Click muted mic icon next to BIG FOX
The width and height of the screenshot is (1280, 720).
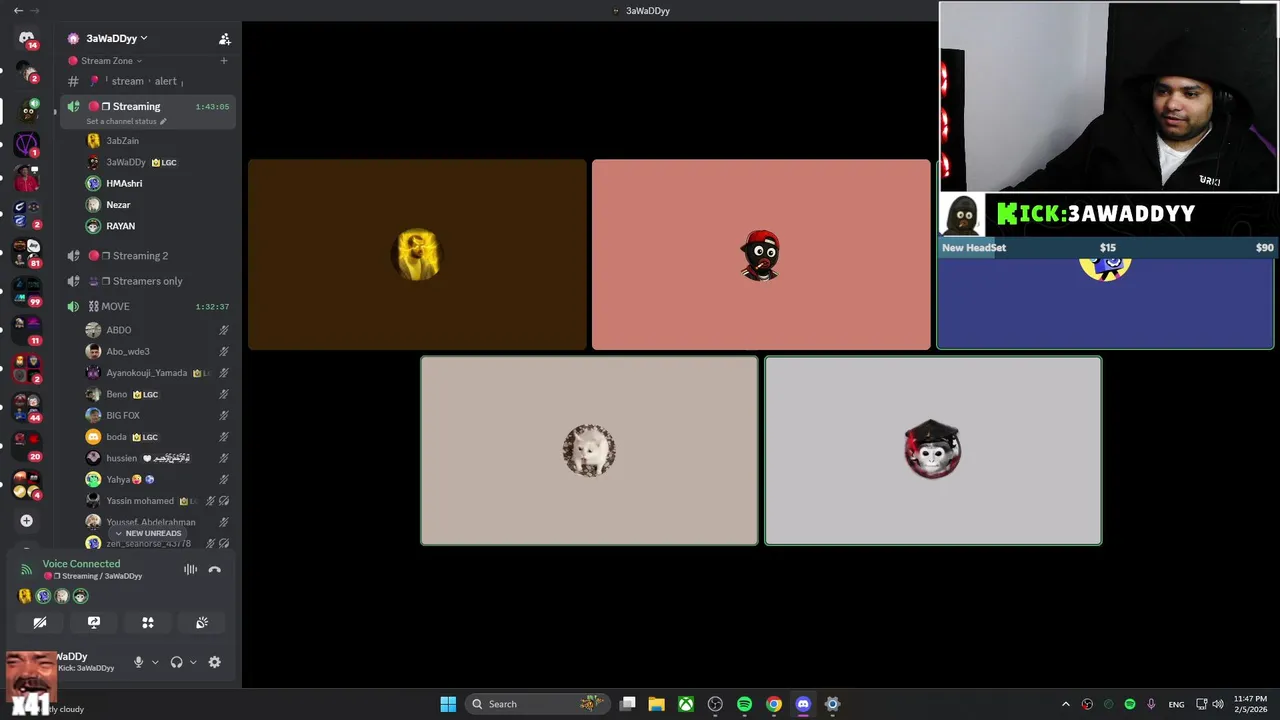pyautogui.click(x=224, y=415)
